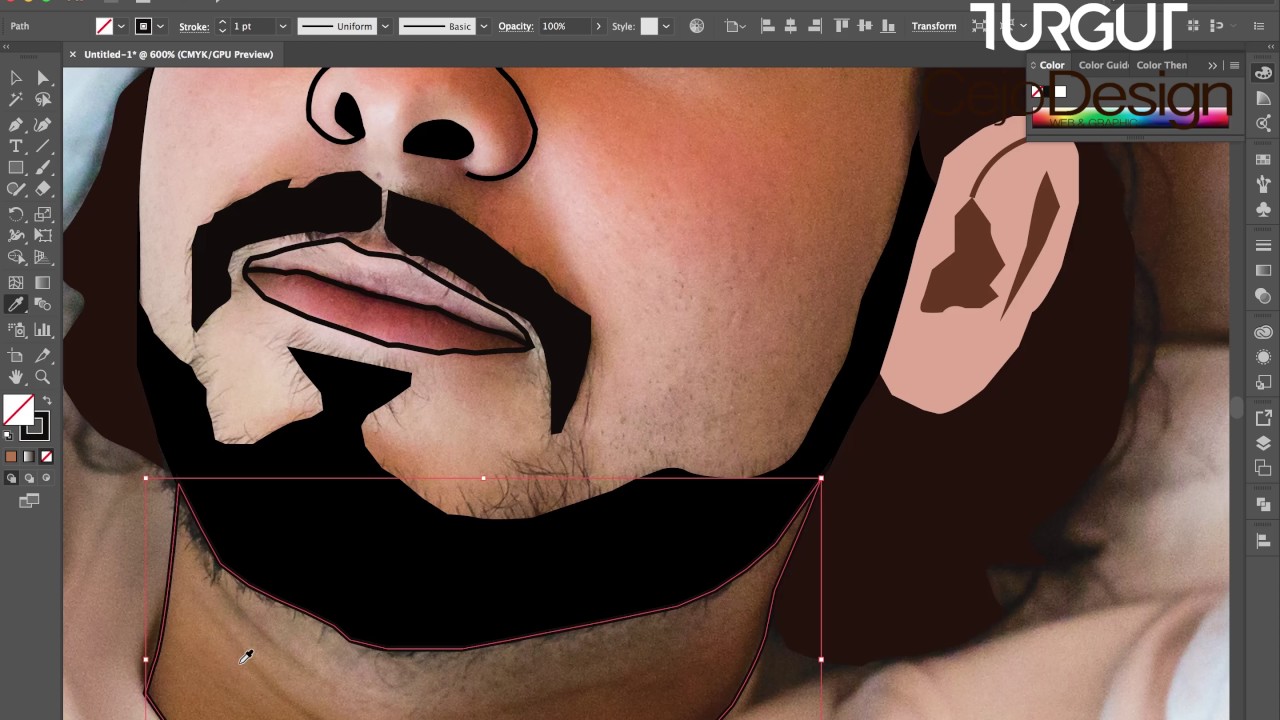This screenshot has width=1280, height=720.
Task: Switch to the Color Guide tab
Action: point(1103,65)
